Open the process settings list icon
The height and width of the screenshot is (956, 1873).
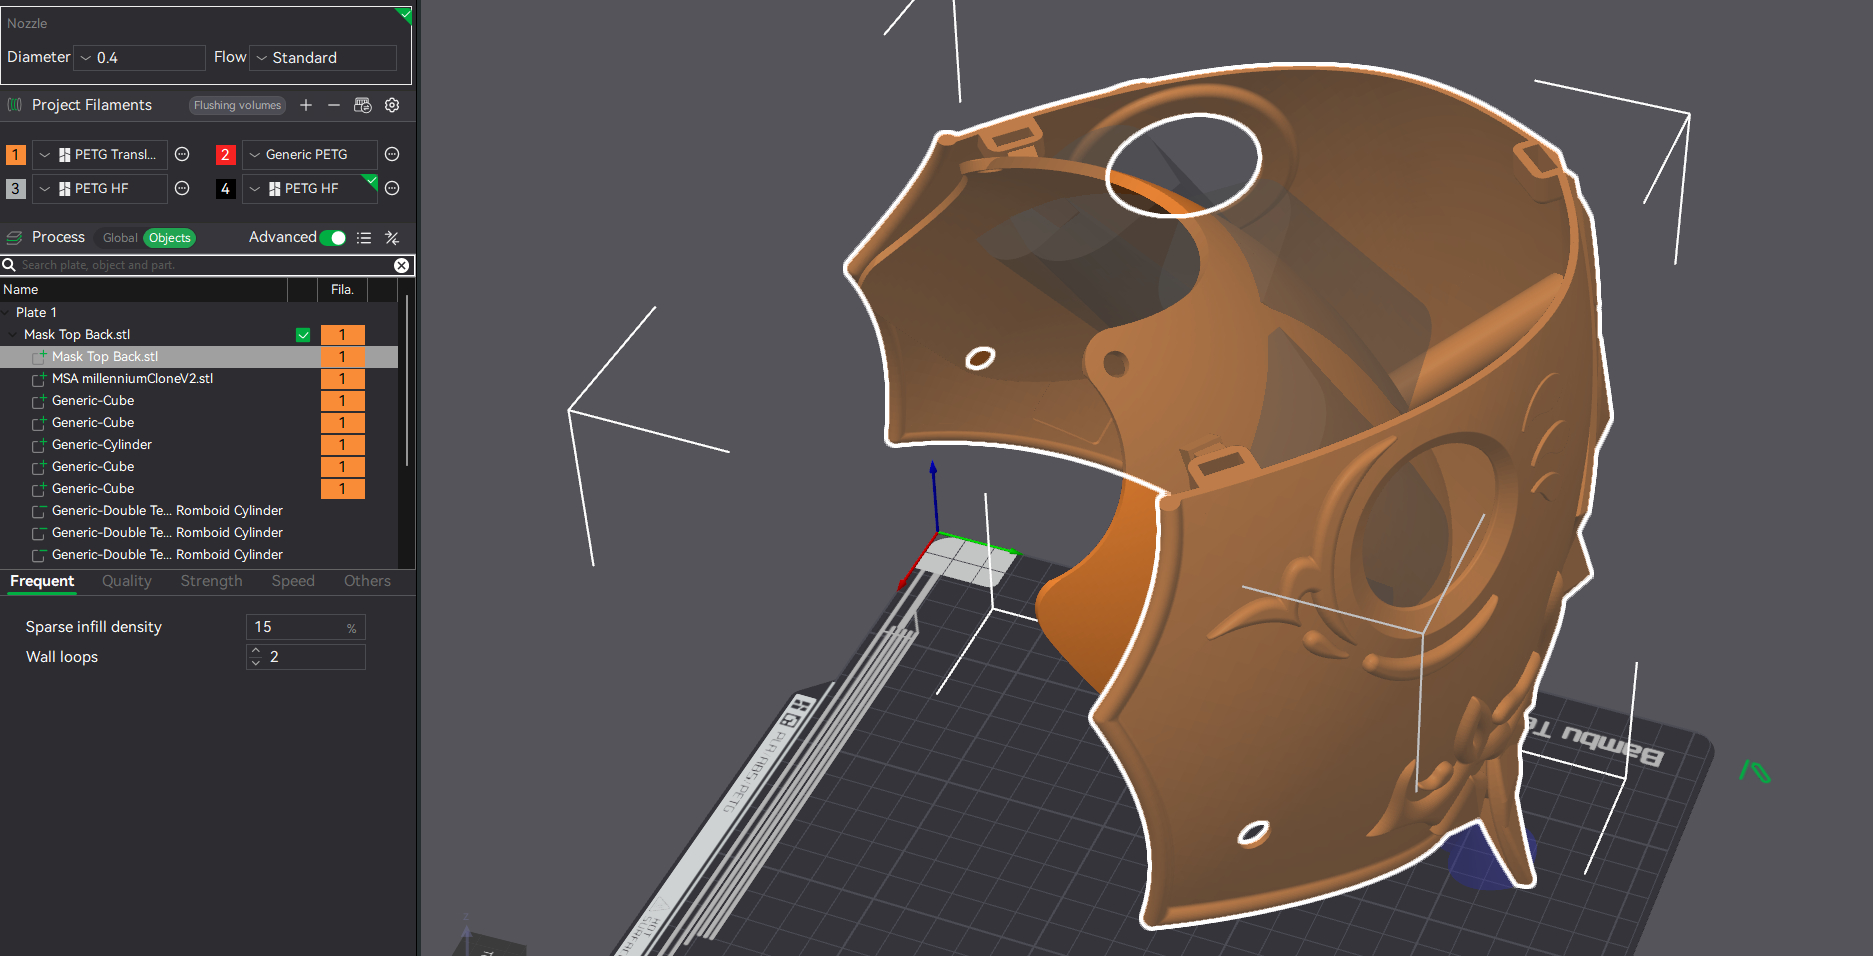tap(364, 238)
